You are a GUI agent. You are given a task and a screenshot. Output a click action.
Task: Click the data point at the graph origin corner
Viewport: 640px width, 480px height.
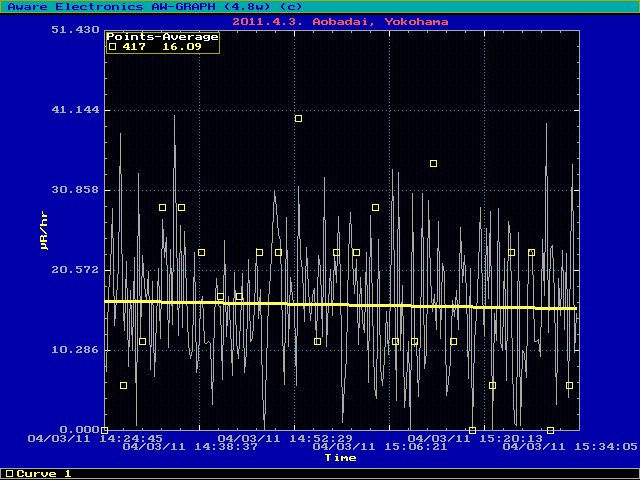pos(104,430)
